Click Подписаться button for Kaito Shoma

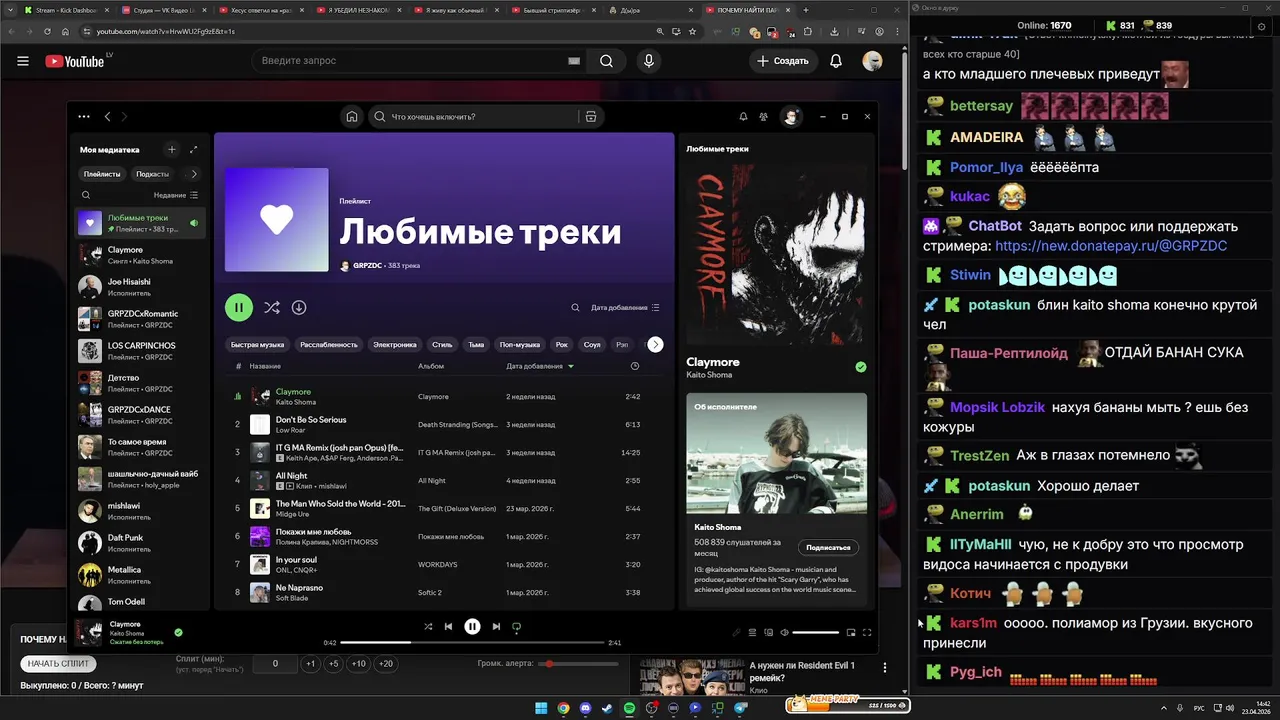(x=828, y=547)
